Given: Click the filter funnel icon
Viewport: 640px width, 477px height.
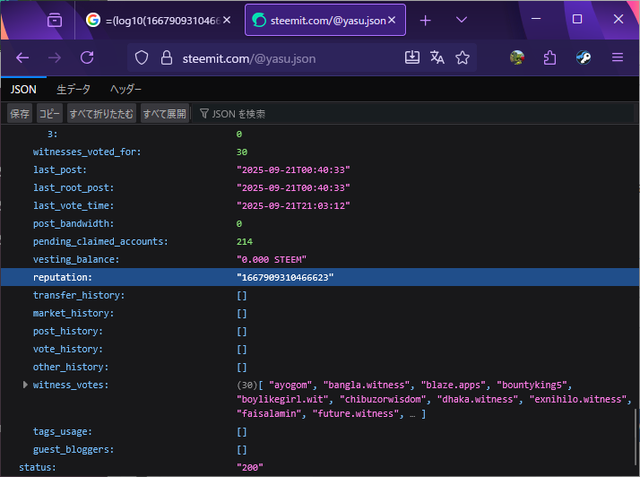Looking at the screenshot, I should tap(204, 113).
